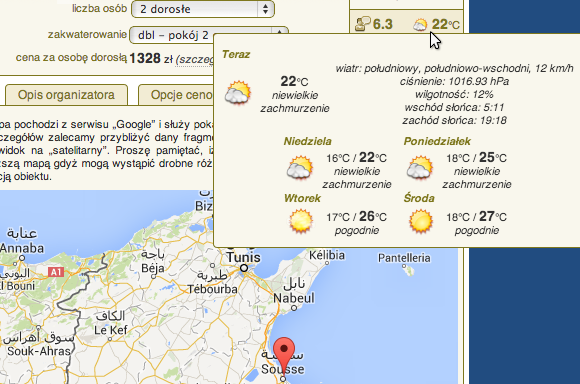This screenshot has height=384, width=580.
Task: Open the 'liczba osób' dropdown showing 2 dorosłe
Action: (203, 9)
